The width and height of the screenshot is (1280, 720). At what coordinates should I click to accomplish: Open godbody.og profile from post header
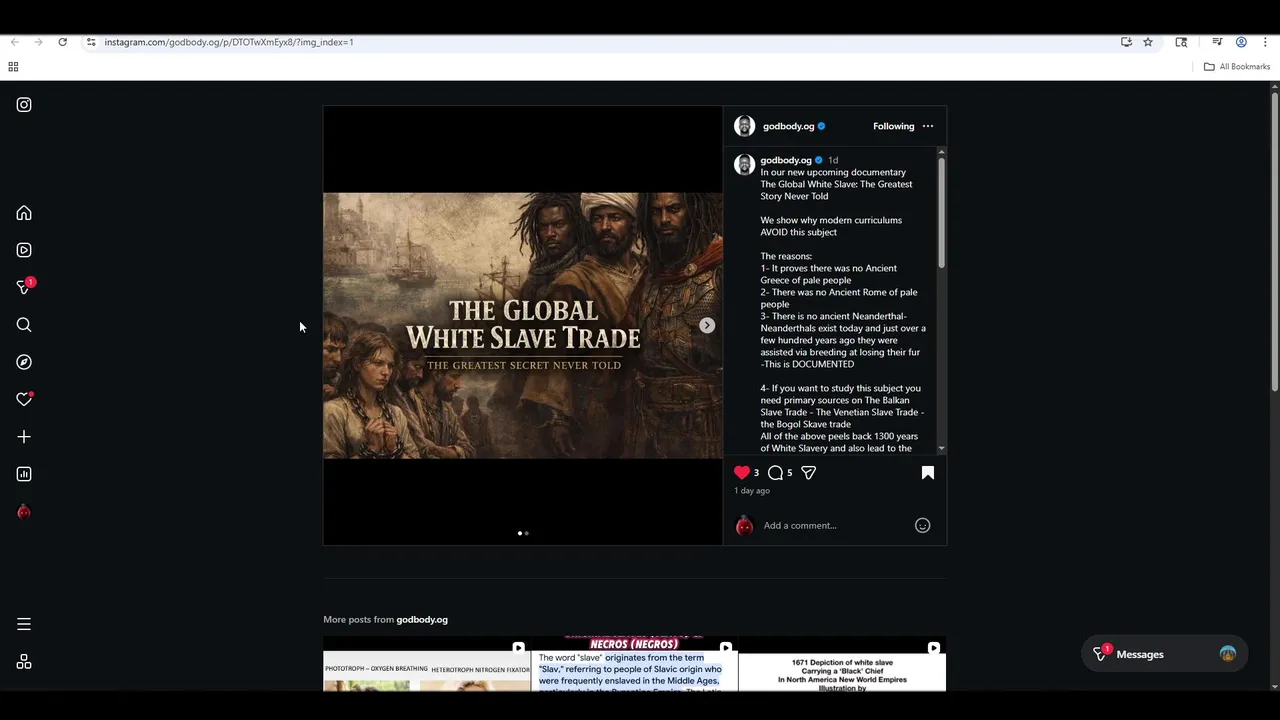click(x=788, y=126)
